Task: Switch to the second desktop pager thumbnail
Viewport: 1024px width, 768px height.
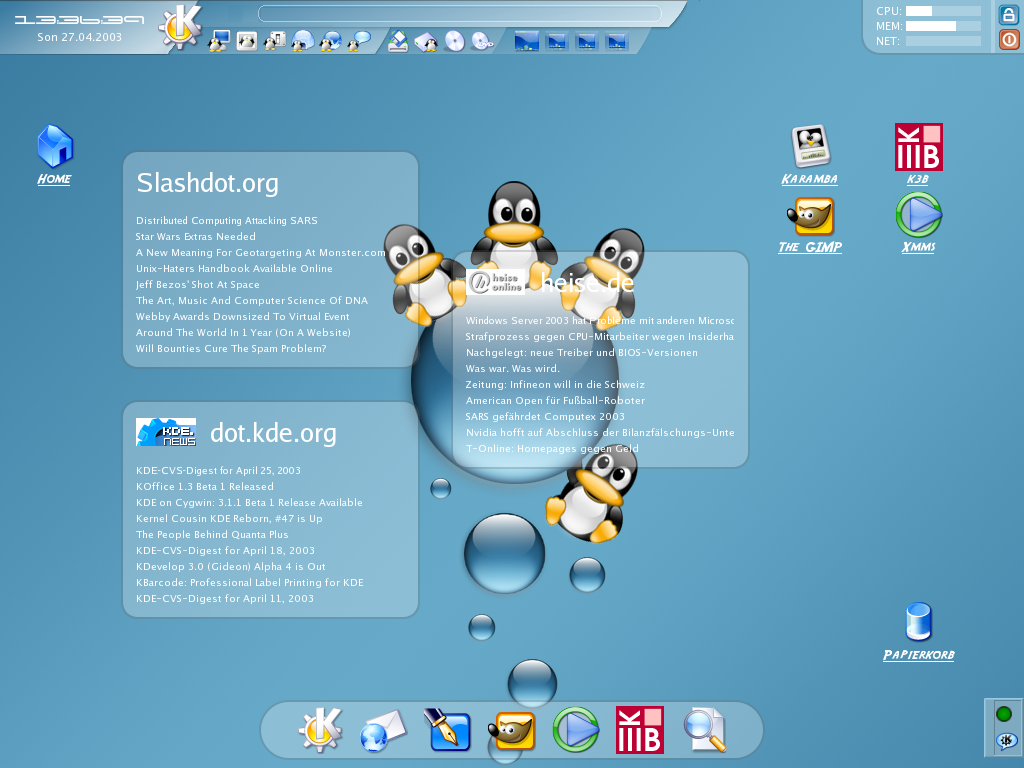Action: 556,41
